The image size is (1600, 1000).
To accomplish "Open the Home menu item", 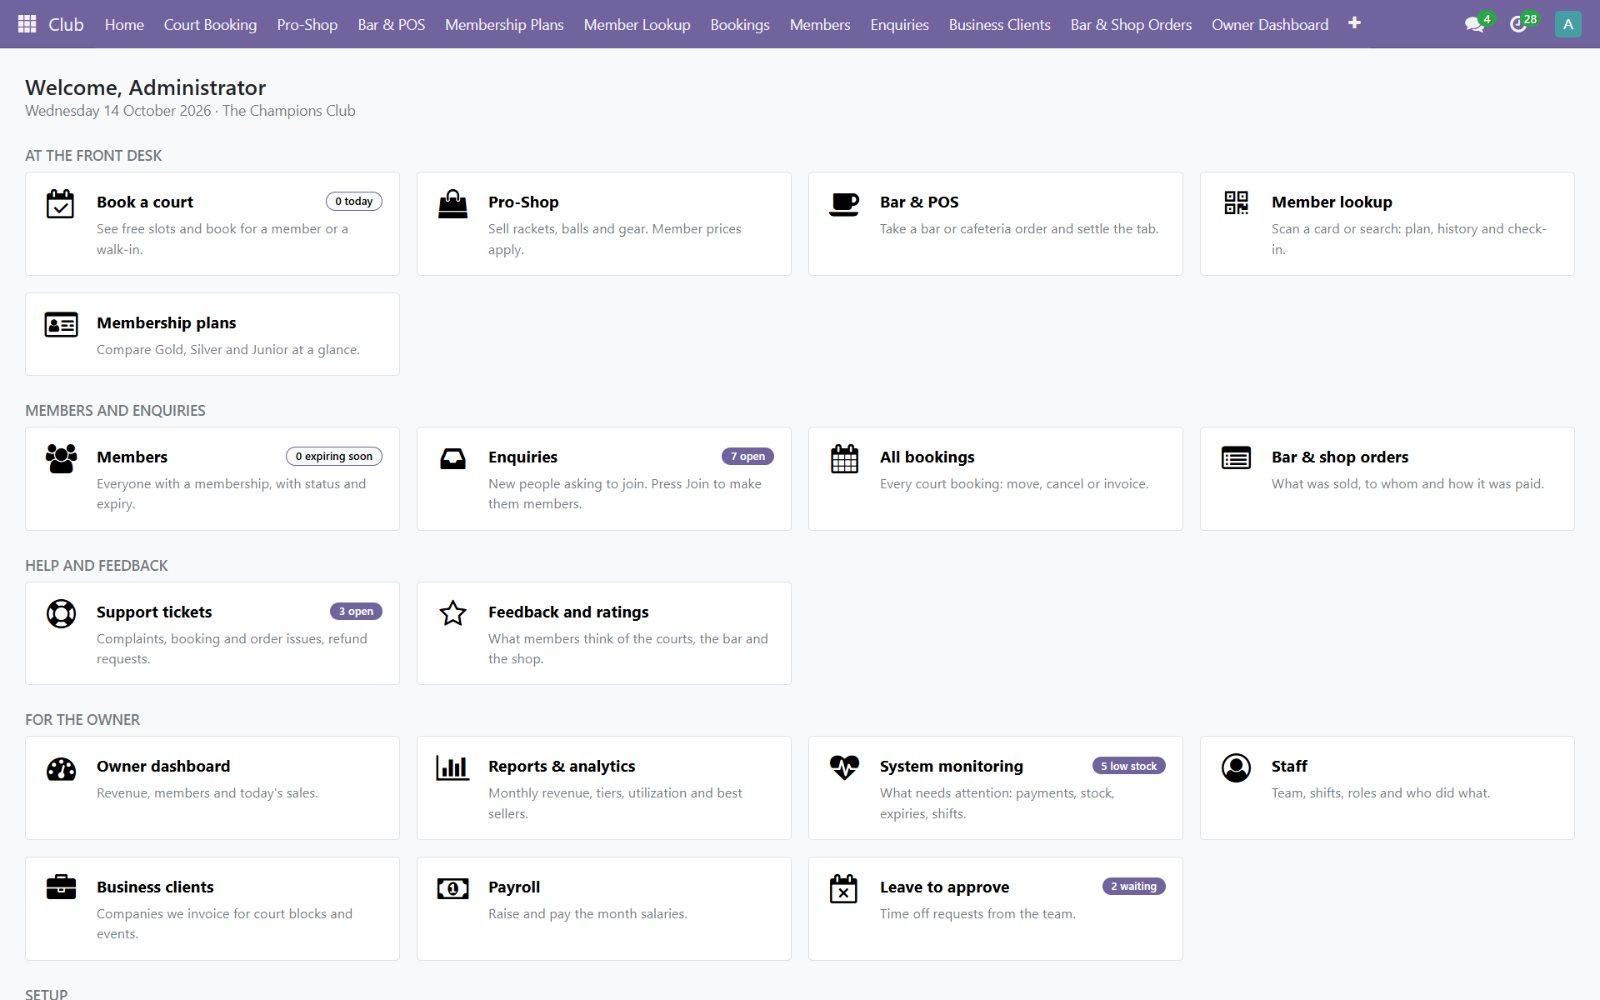I will pyautogui.click(x=124, y=24).
